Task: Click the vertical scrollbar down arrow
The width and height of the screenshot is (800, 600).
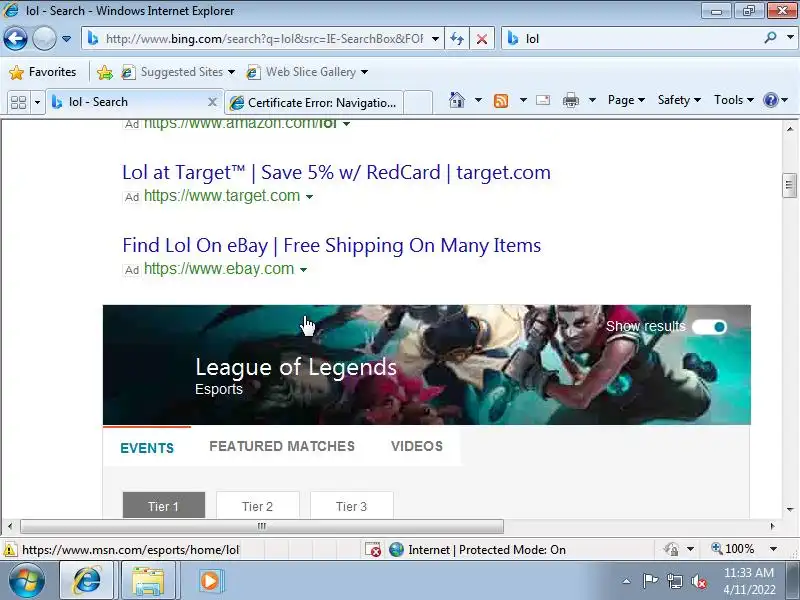Action: coord(790,510)
